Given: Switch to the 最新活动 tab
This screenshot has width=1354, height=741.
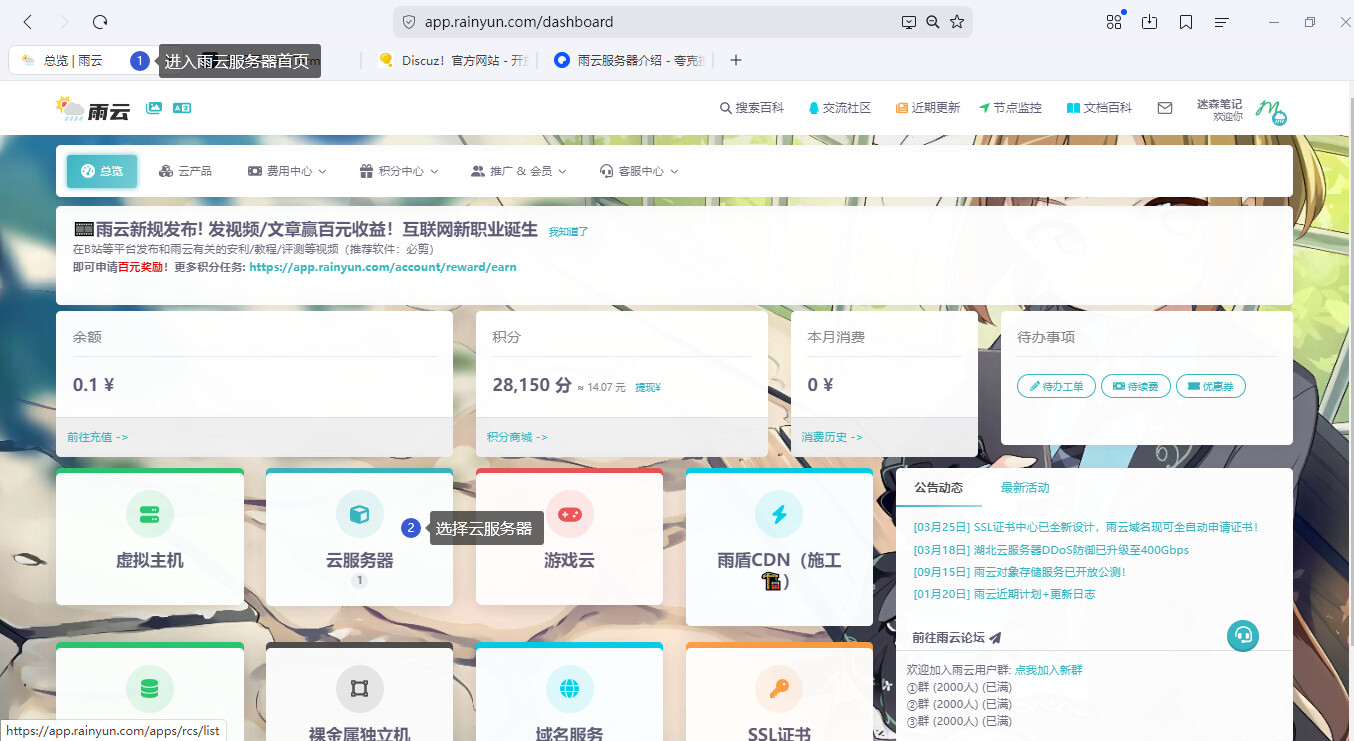Looking at the screenshot, I should point(1025,488).
